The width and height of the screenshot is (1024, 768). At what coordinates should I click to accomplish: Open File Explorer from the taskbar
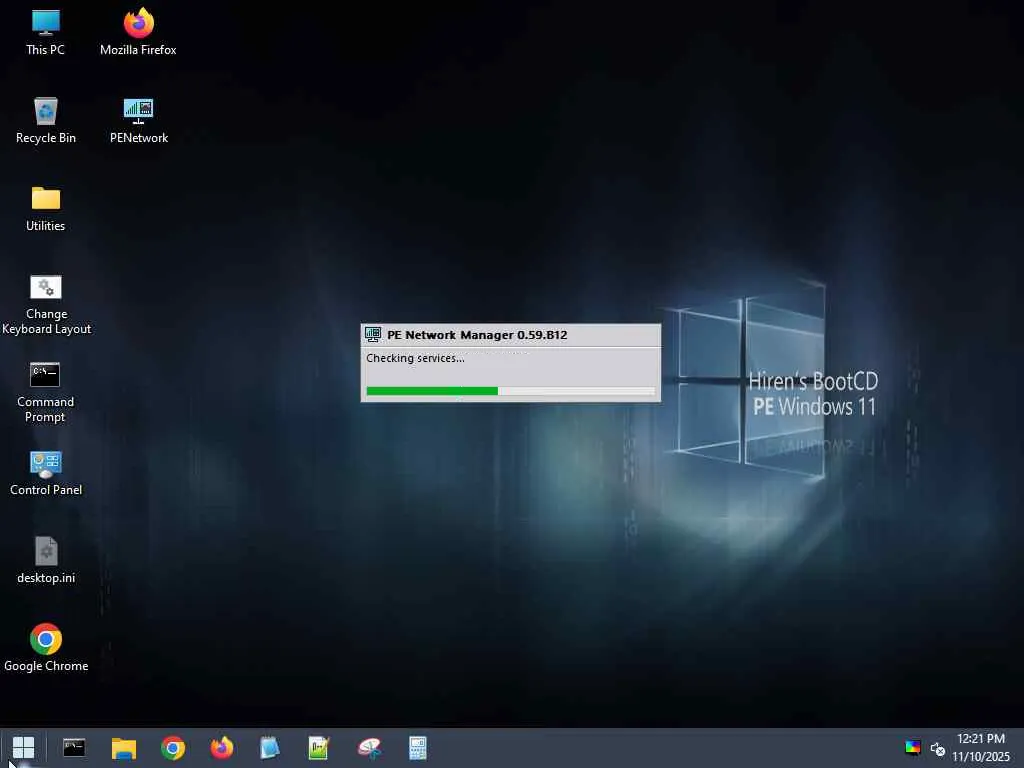123,748
